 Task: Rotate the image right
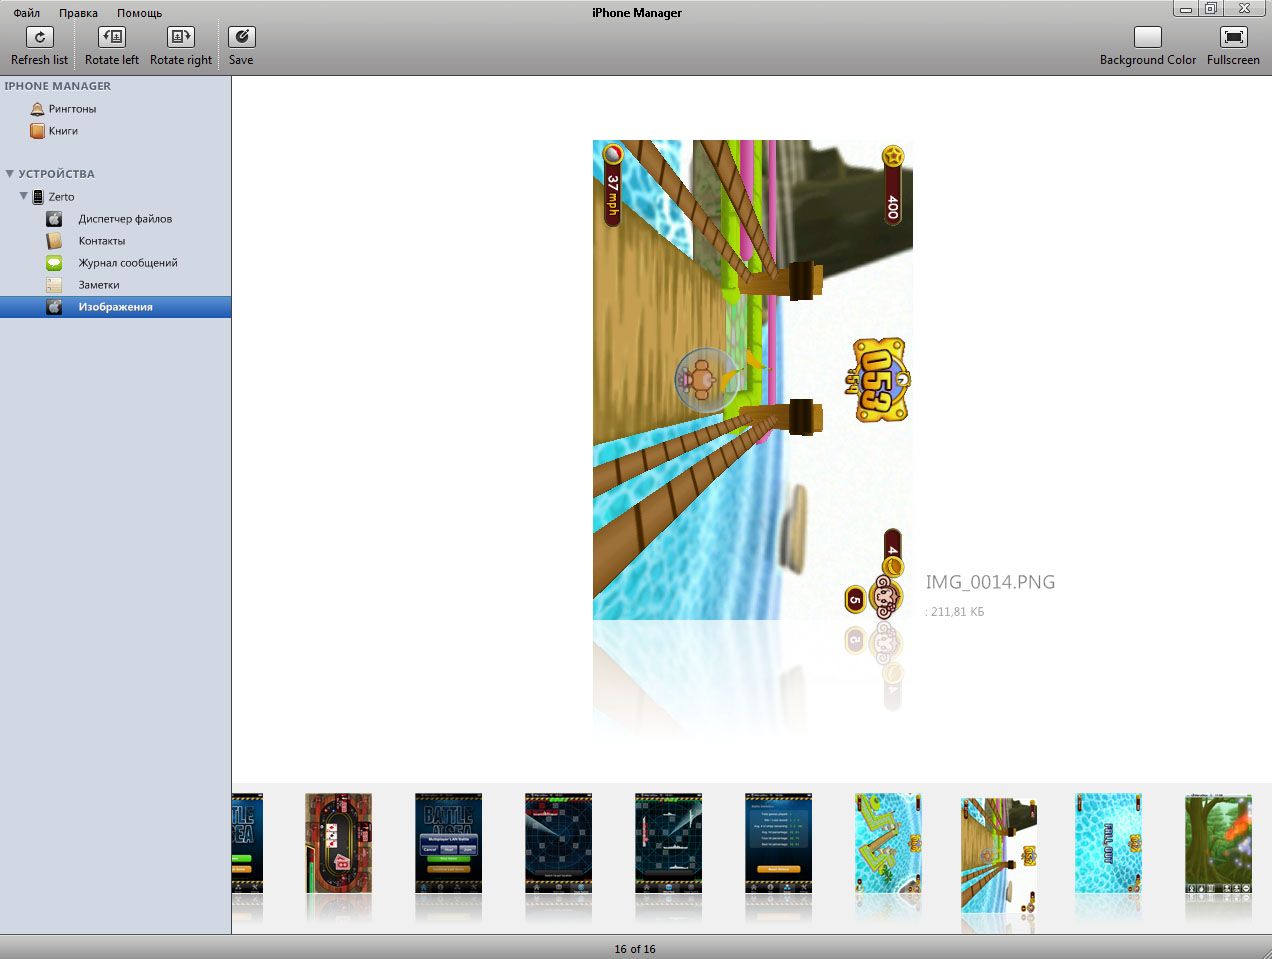(x=181, y=38)
